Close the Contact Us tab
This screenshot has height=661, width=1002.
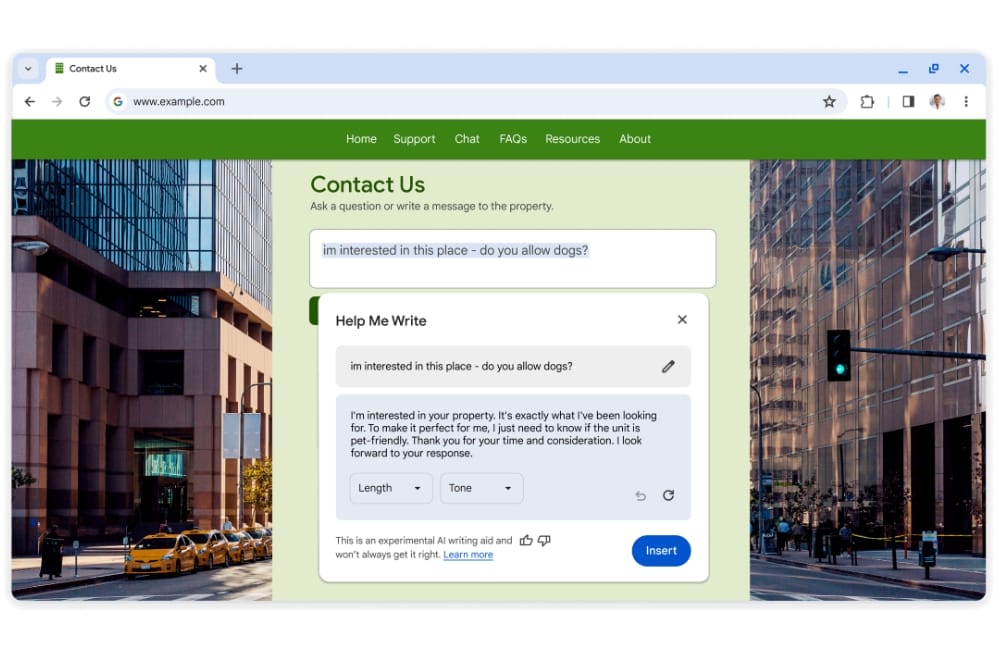tap(203, 68)
